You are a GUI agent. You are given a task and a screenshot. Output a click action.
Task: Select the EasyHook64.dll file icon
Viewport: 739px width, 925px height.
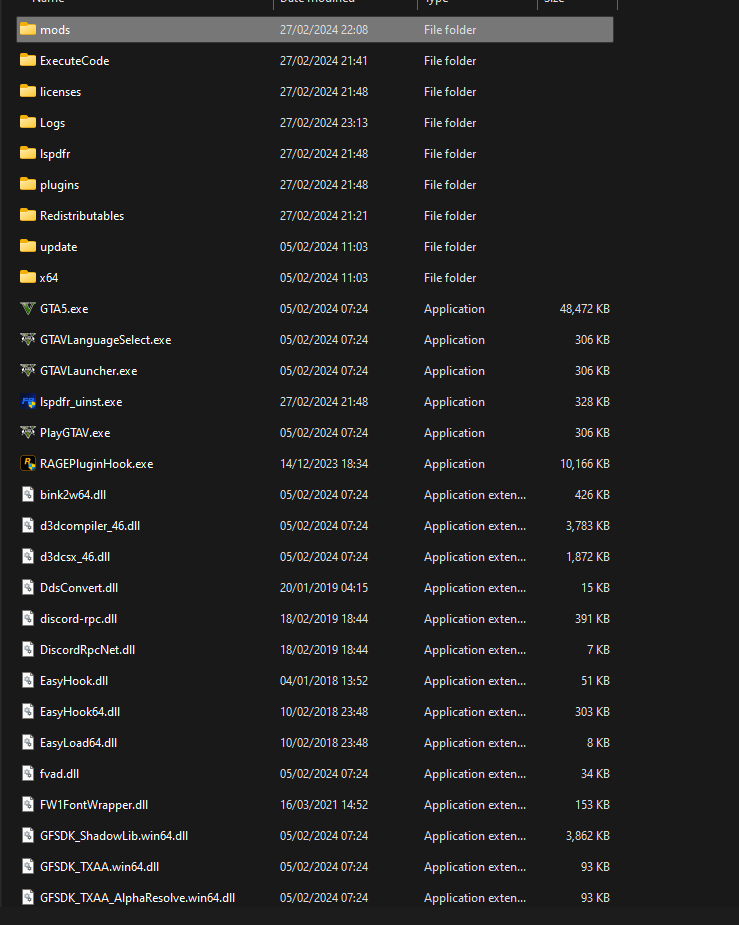(x=28, y=711)
